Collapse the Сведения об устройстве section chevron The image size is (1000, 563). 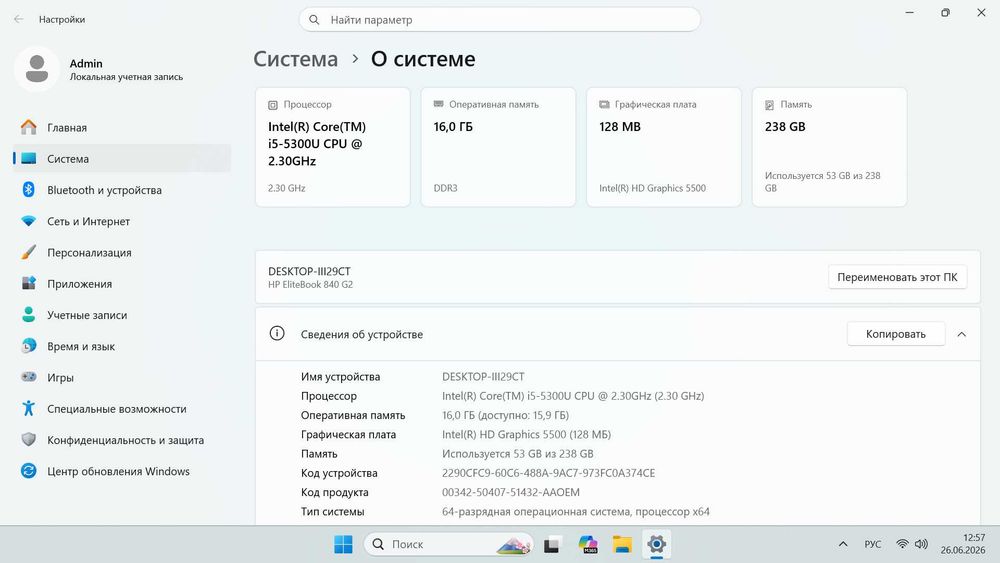[x=962, y=334]
